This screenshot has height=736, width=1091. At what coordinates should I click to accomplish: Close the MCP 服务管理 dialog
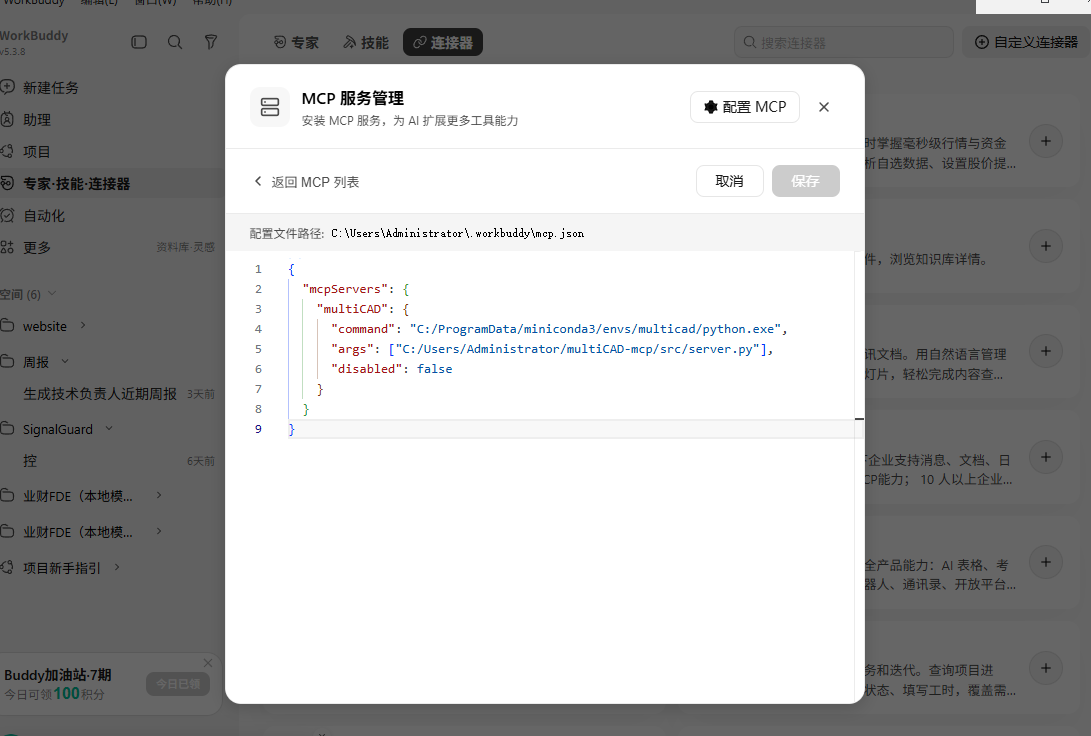[x=824, y=107]
